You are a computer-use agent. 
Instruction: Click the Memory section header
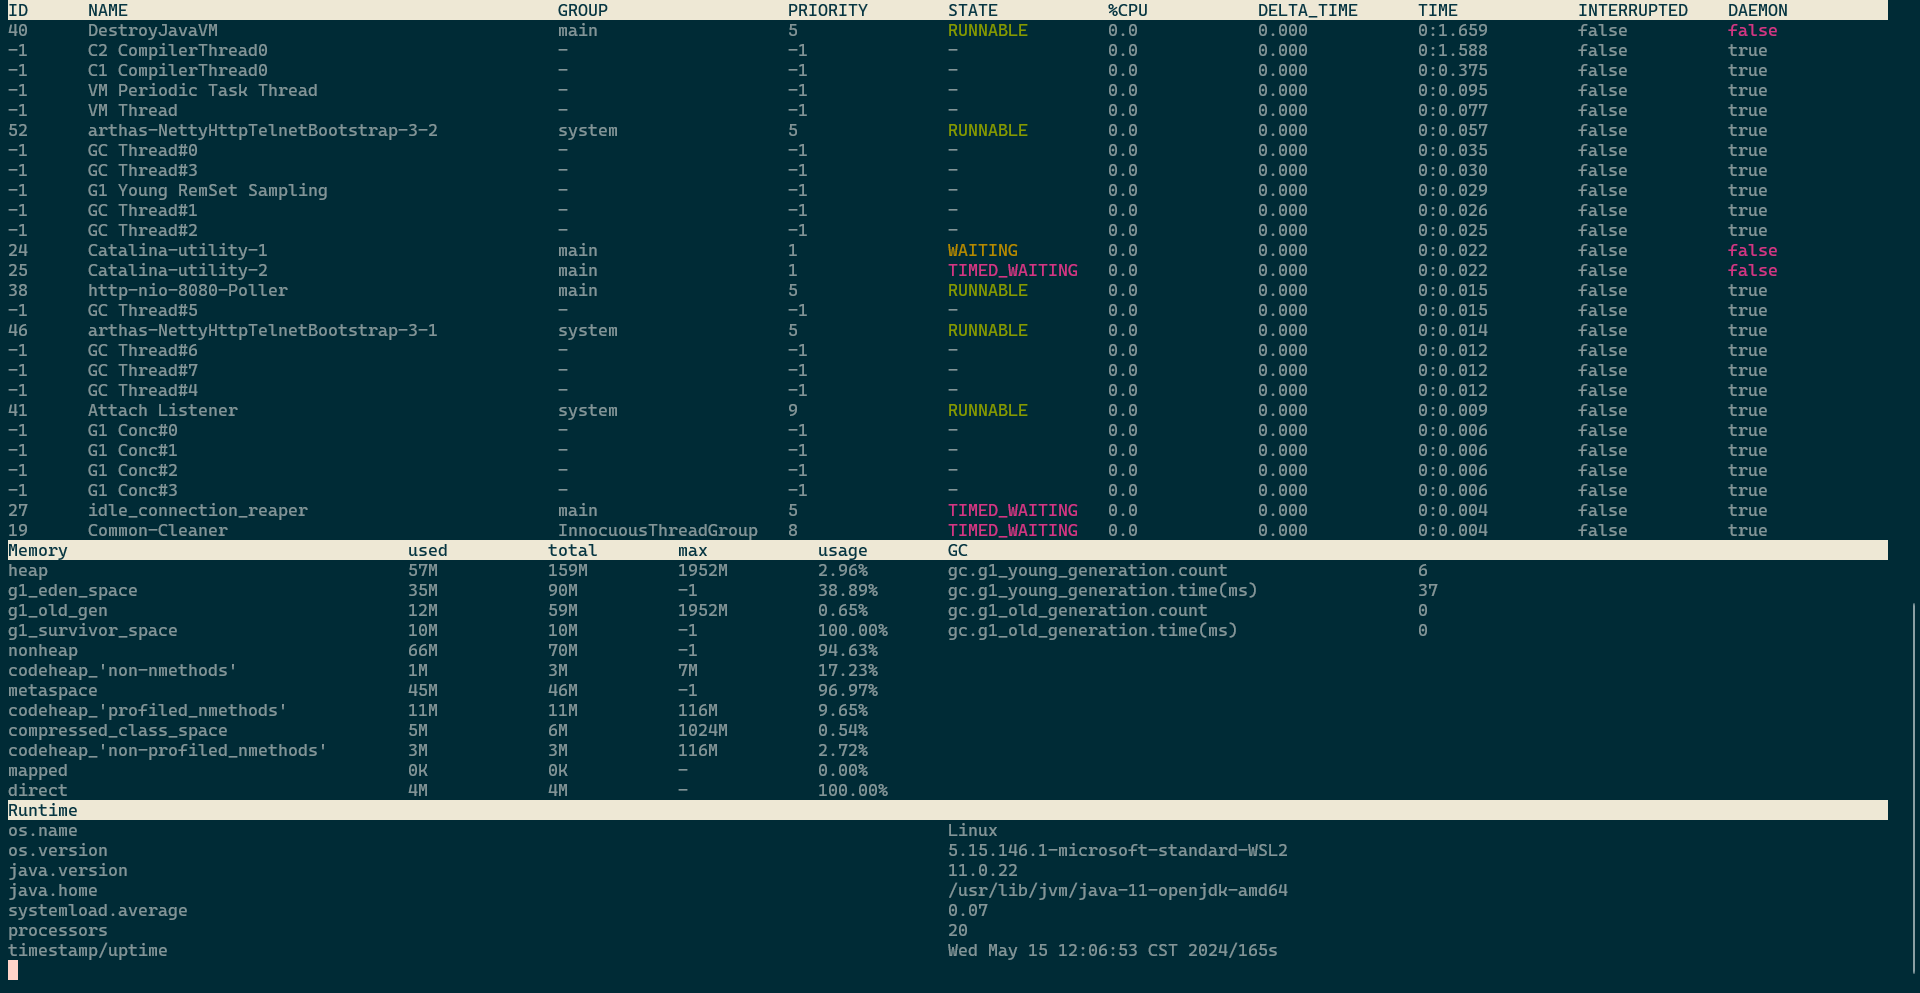click(38, 551)
